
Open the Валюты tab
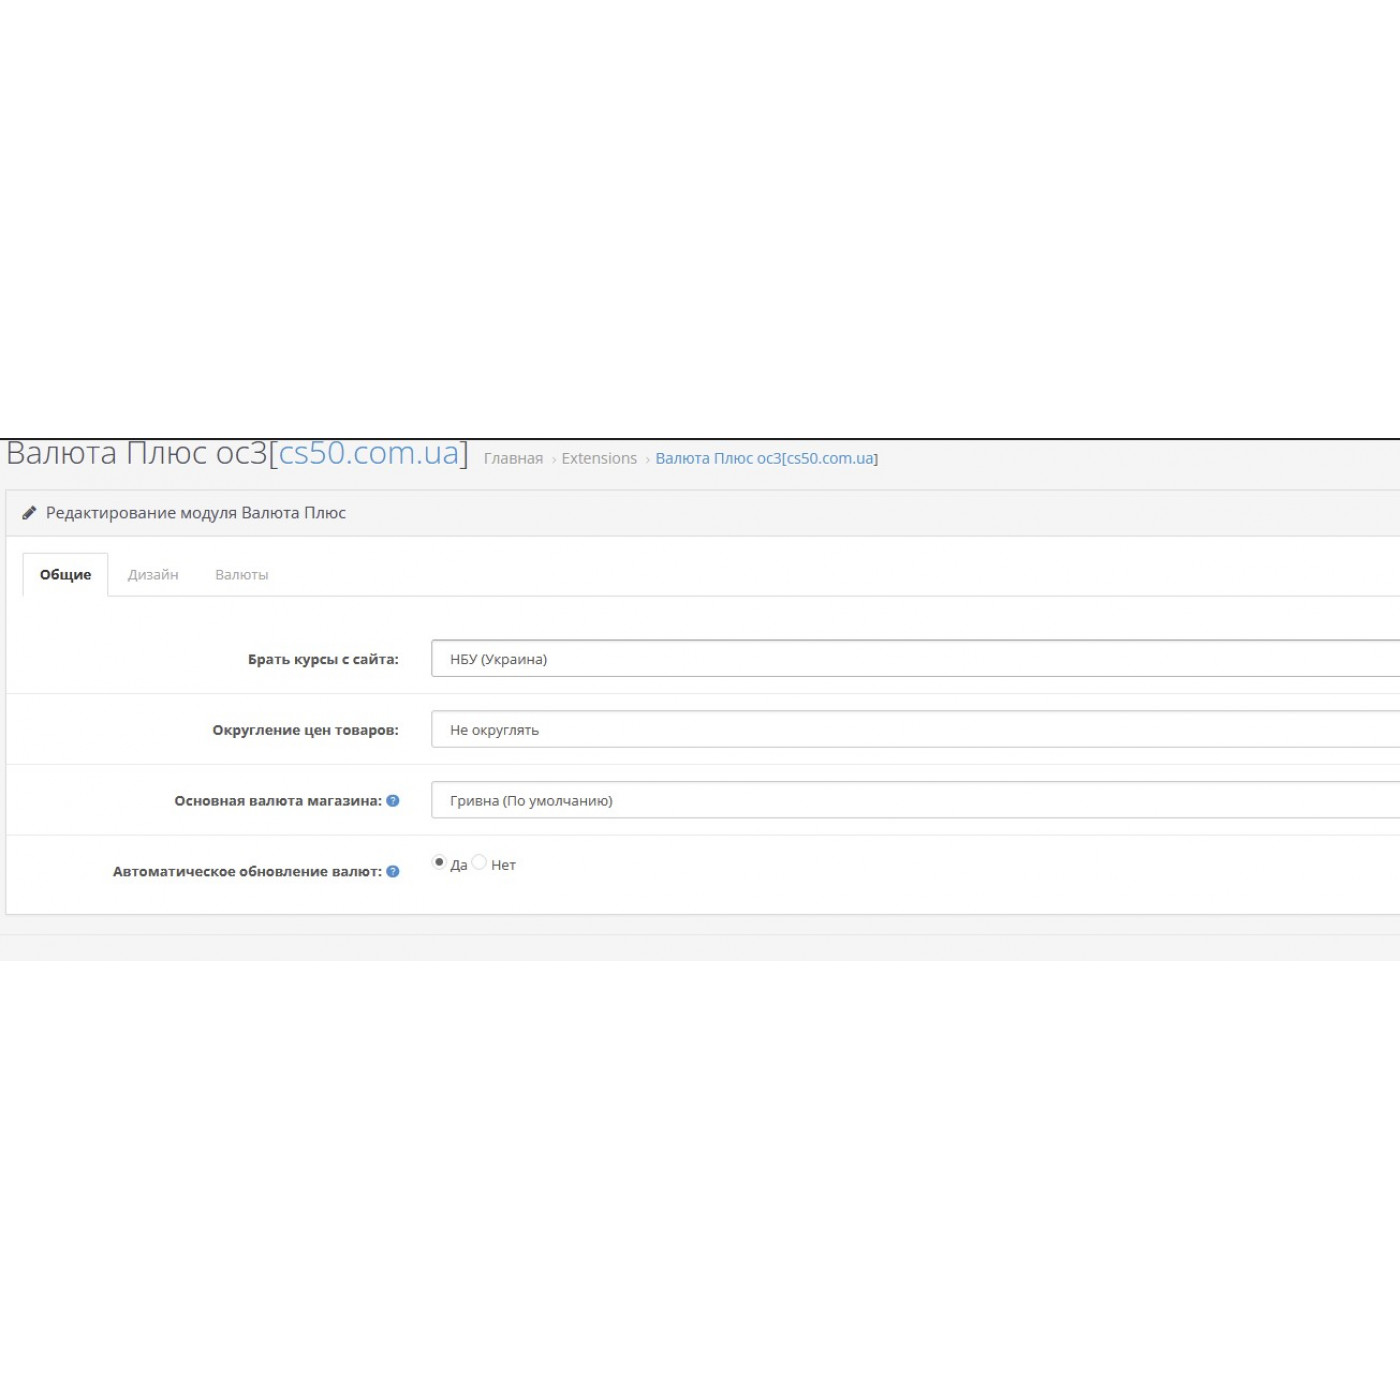241,575
